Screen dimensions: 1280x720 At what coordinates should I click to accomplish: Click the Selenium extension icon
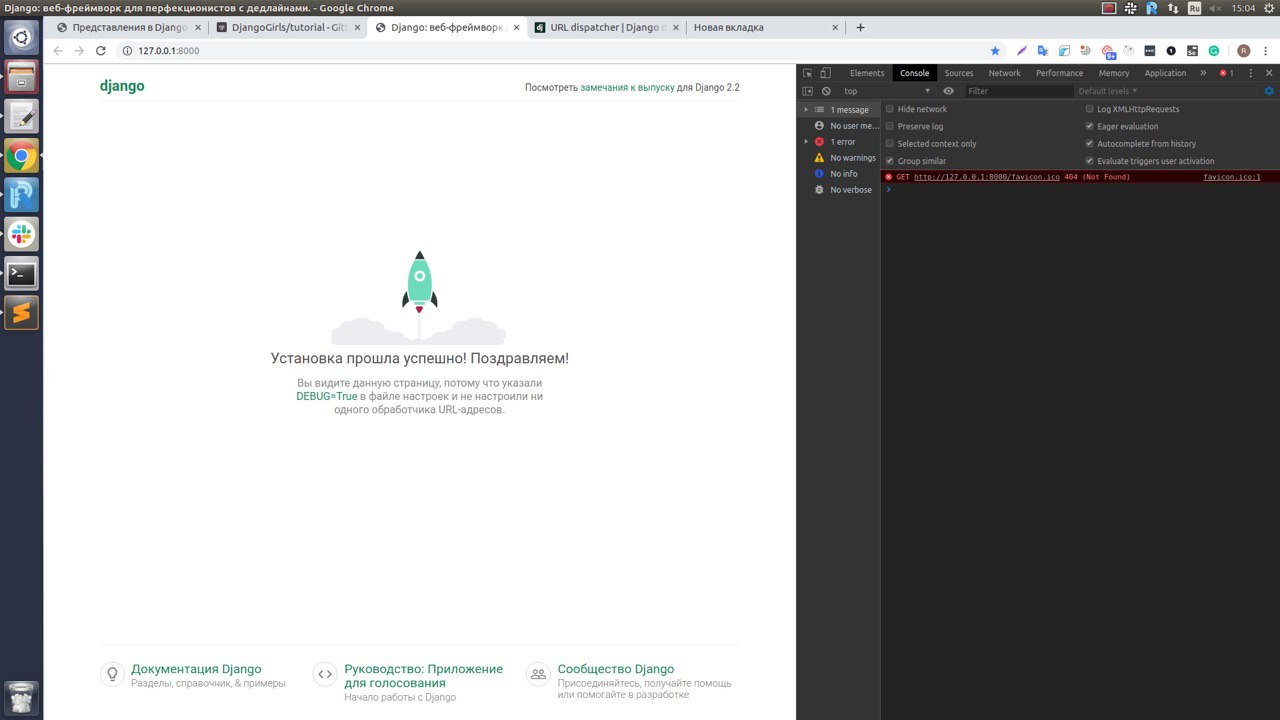click(x=1192, y=51)
